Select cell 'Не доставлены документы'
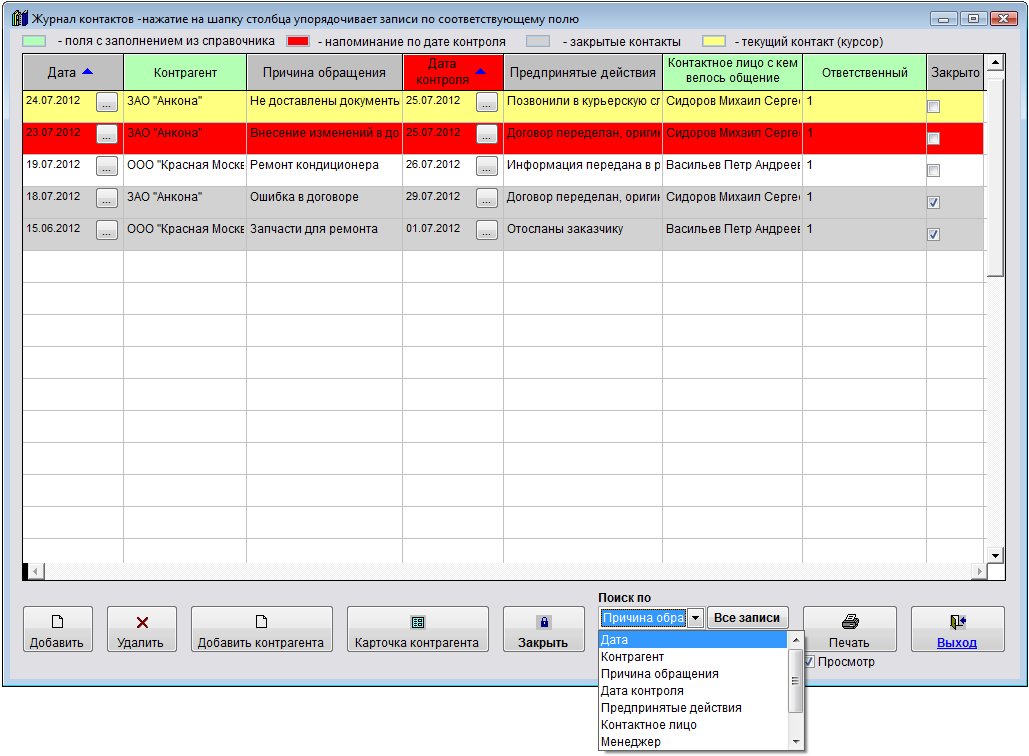This screenshot has height=756, width=1029. click(x=324, y=106)
